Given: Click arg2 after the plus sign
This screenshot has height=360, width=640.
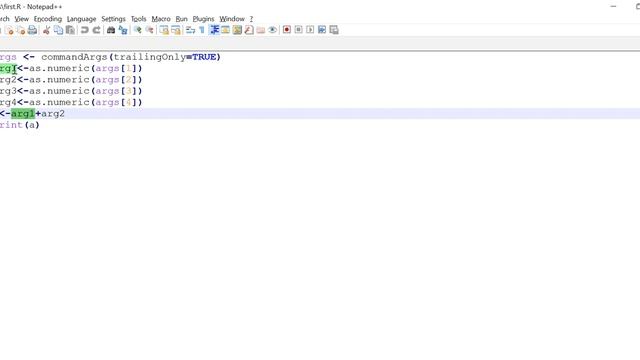Looking at the screenshot, I should (53, 114).
